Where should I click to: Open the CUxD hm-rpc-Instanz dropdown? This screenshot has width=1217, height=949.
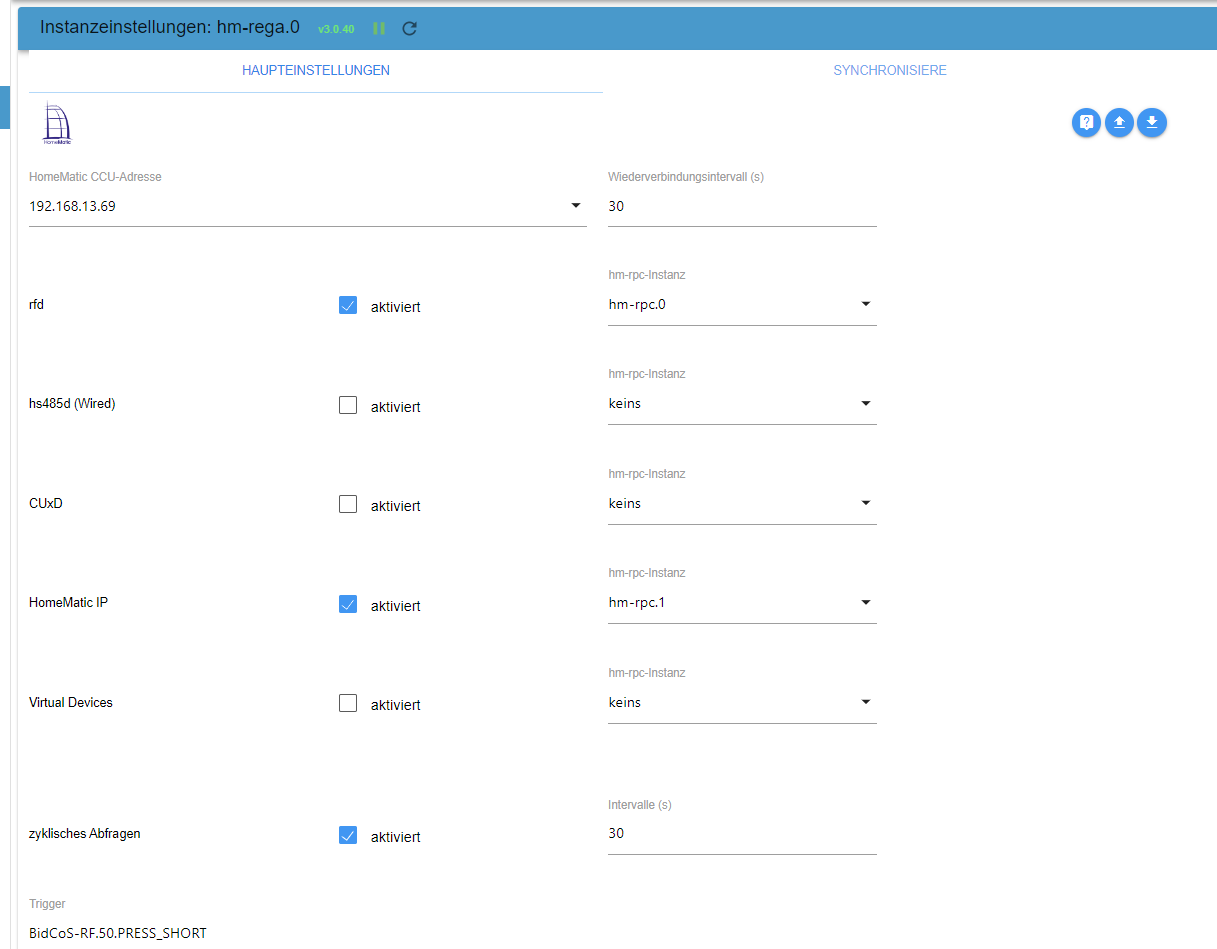pyautogui.click(x=742, y=503)
